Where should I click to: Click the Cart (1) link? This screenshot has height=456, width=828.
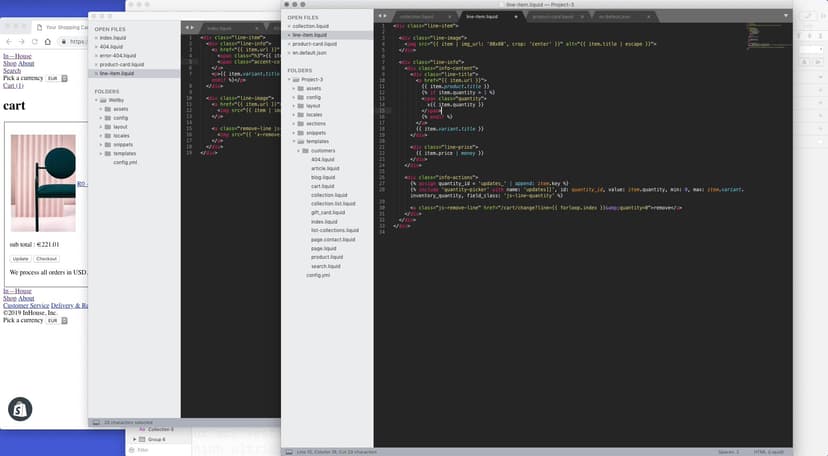13,86
